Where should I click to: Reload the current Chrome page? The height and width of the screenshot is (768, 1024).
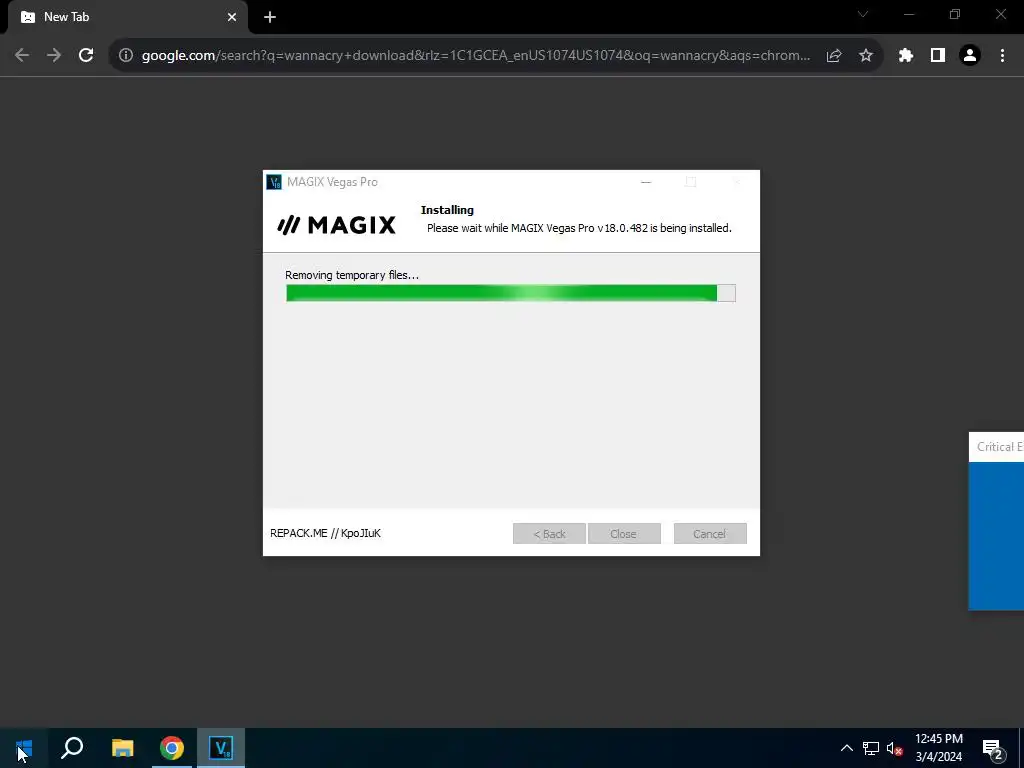[x=86, y=56]
